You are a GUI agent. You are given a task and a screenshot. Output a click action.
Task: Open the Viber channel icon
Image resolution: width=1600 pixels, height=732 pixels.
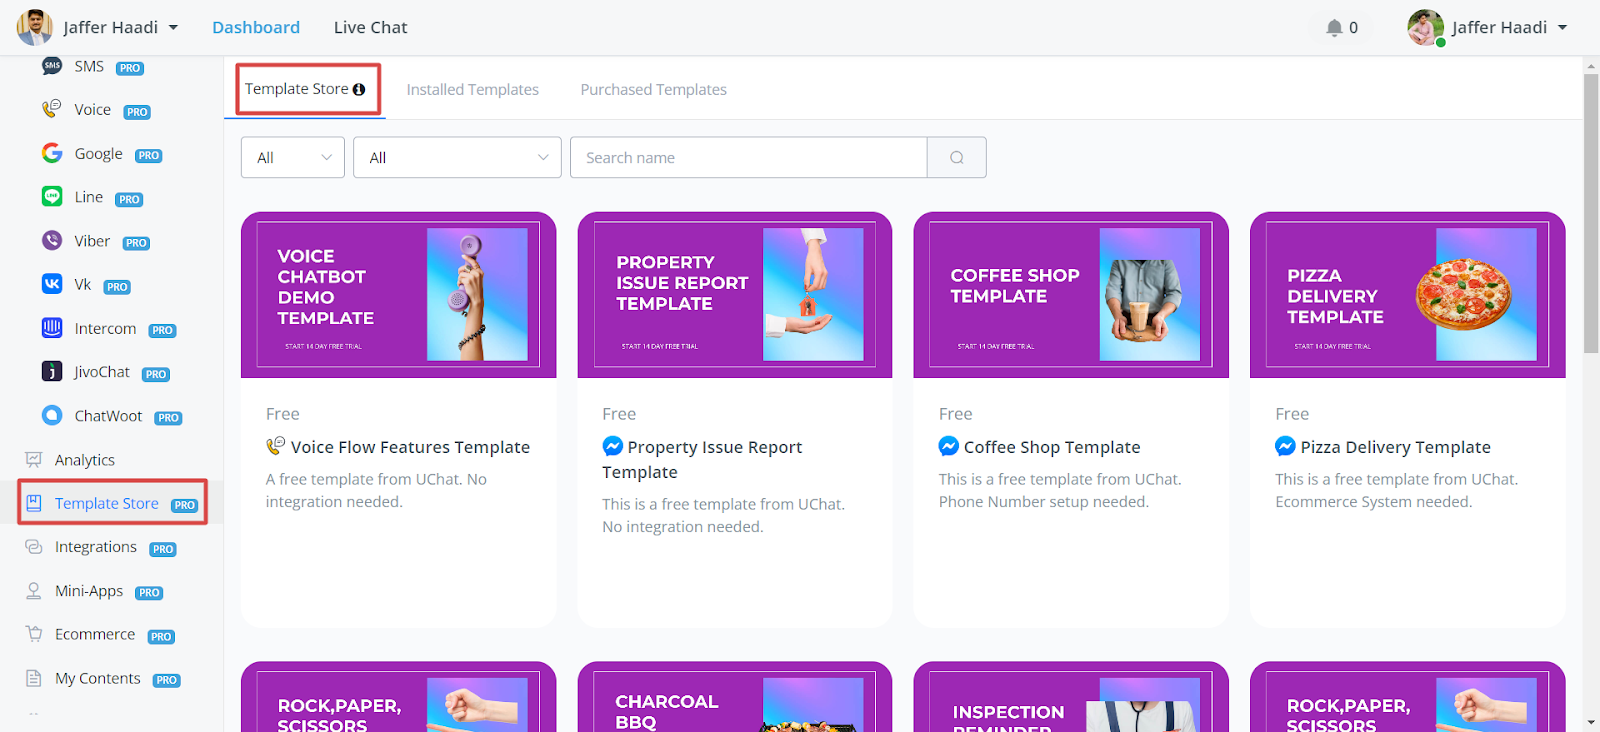pyautogui.click(x=52, y=240)
